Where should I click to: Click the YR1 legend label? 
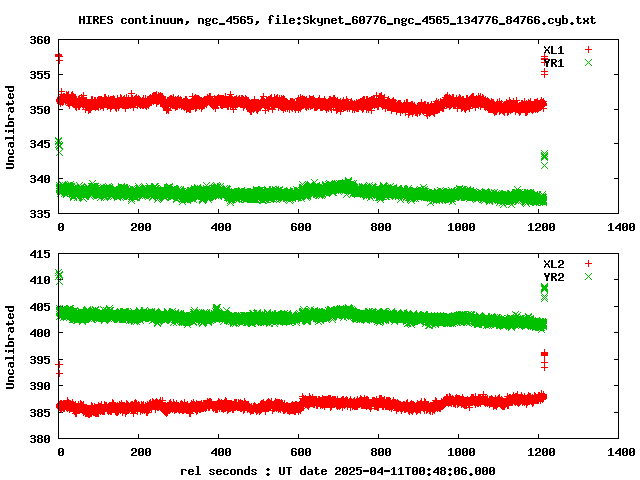click(554, 63)
